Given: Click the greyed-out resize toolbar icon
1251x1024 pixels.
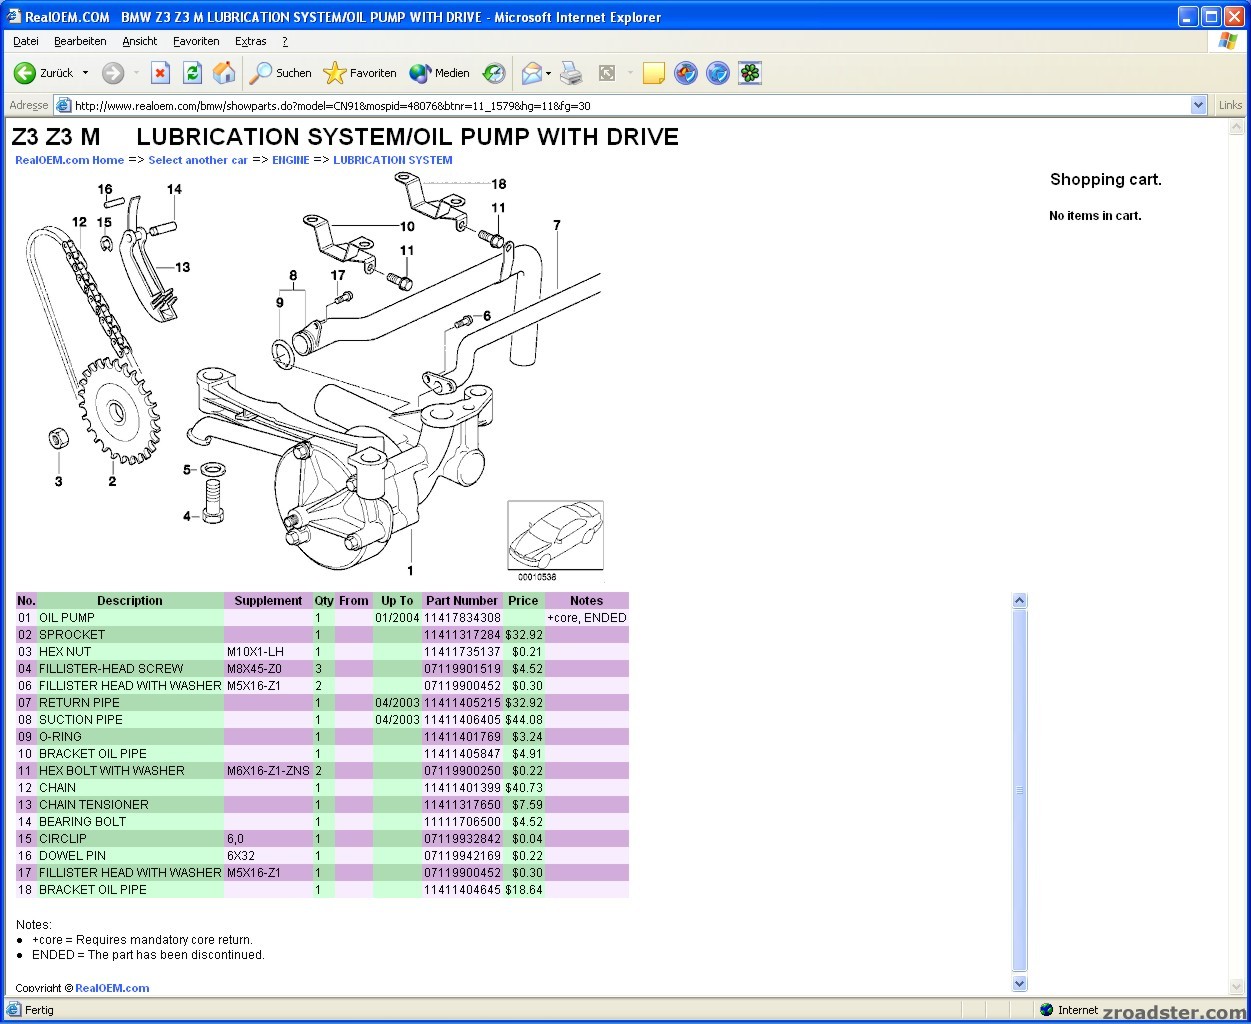Looking at the screenshot, I should (606, 73).
